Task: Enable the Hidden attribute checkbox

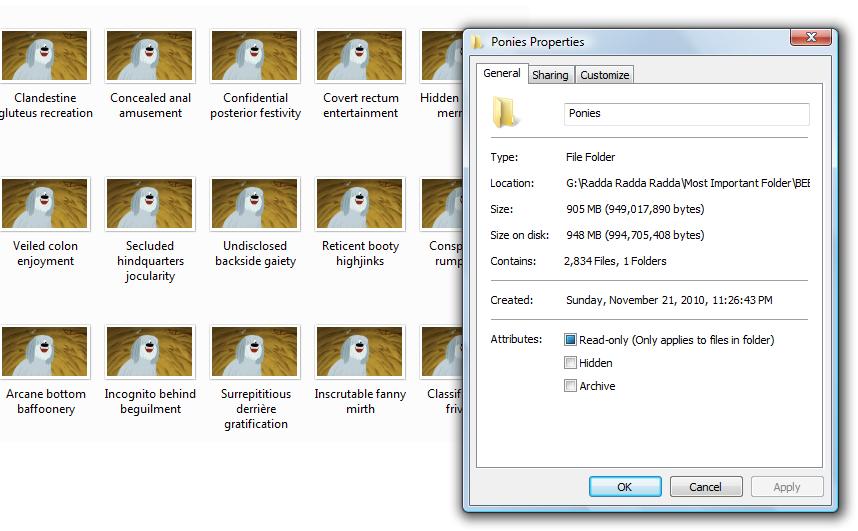Action: pos(571,363)
